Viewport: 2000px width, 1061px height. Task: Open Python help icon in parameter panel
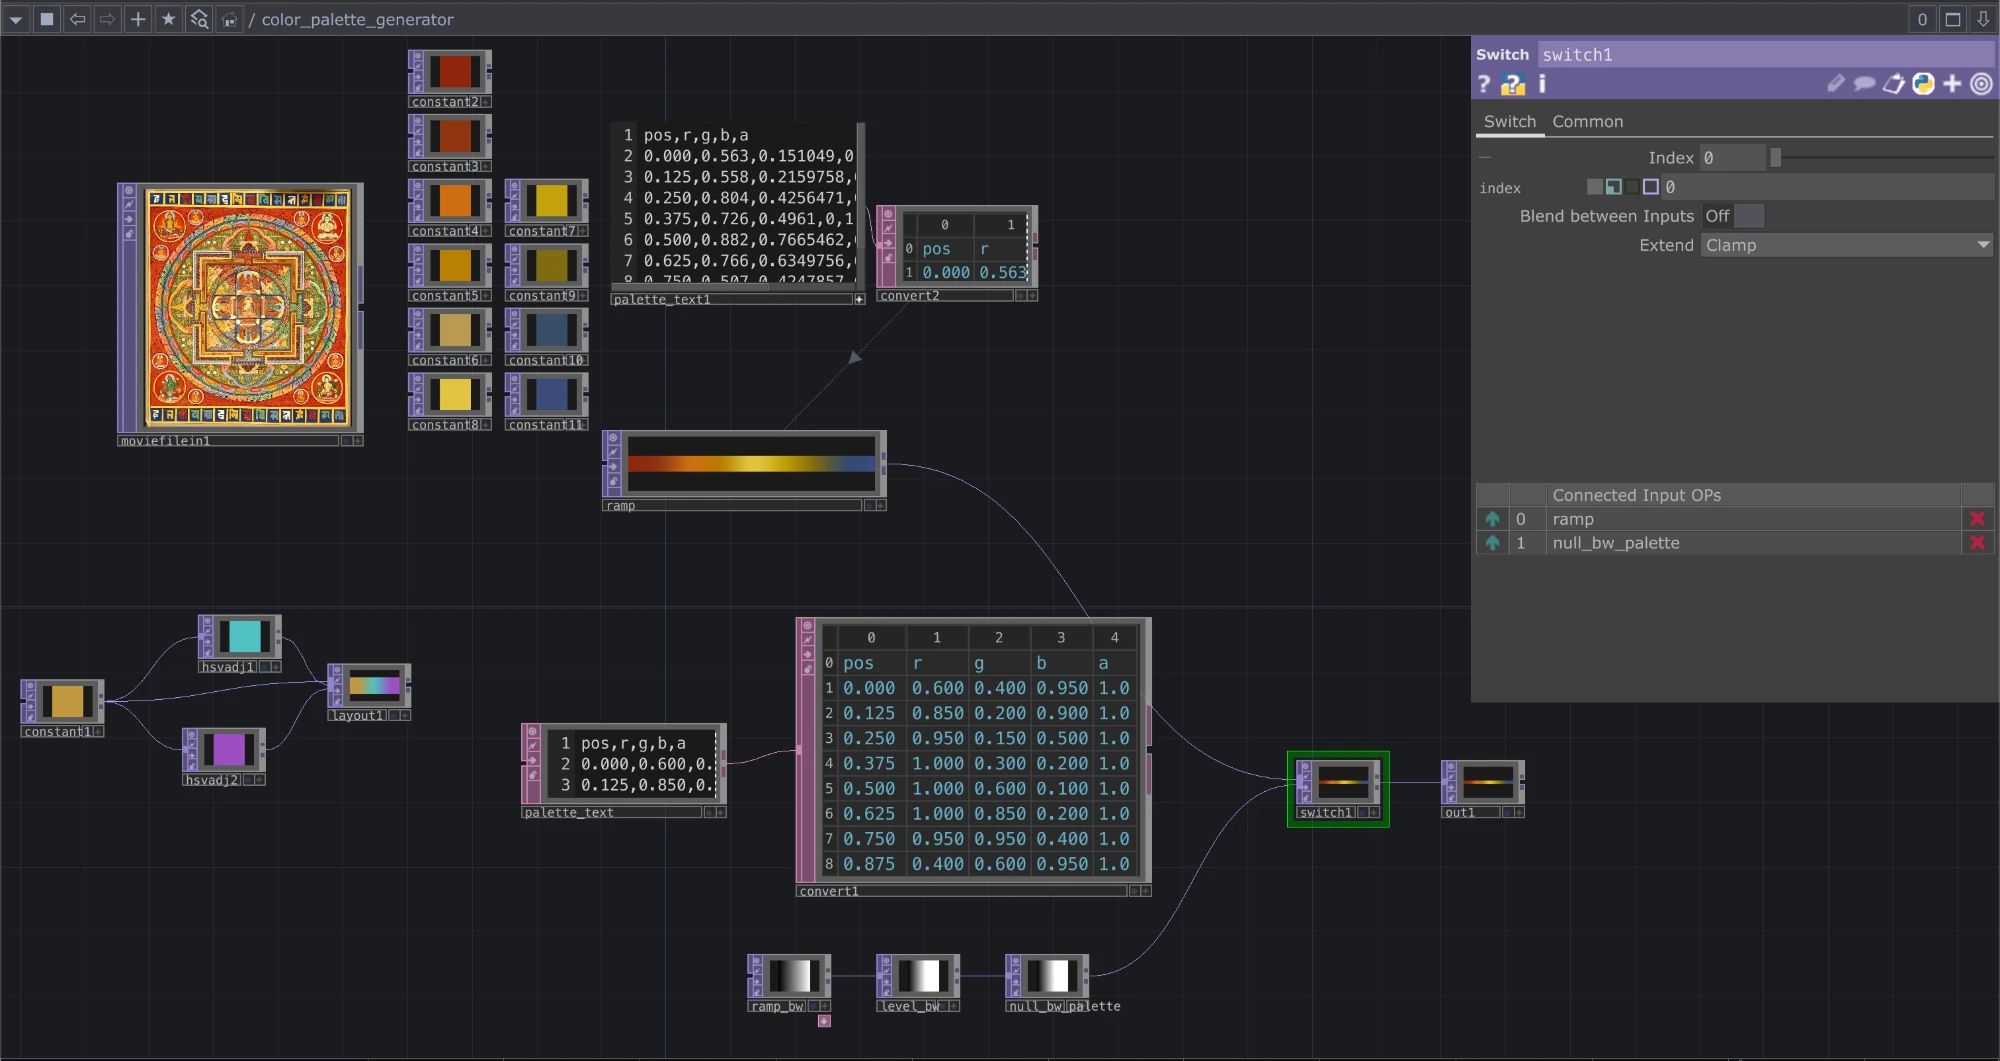(x=1513, y=84)
